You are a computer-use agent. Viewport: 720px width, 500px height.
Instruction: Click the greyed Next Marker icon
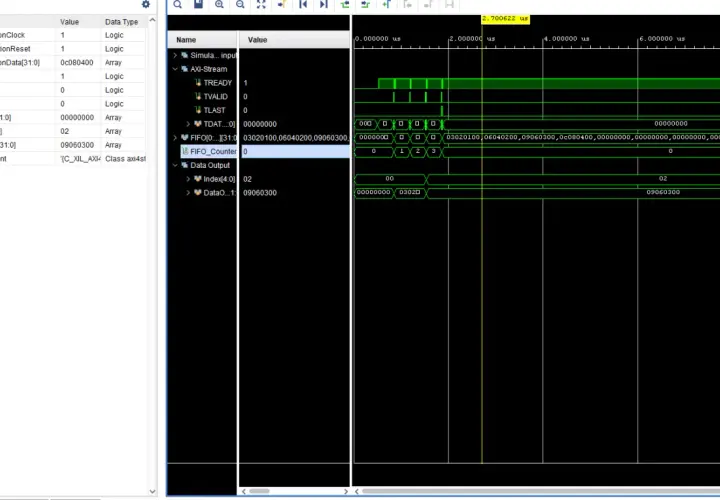click(428, 4)
